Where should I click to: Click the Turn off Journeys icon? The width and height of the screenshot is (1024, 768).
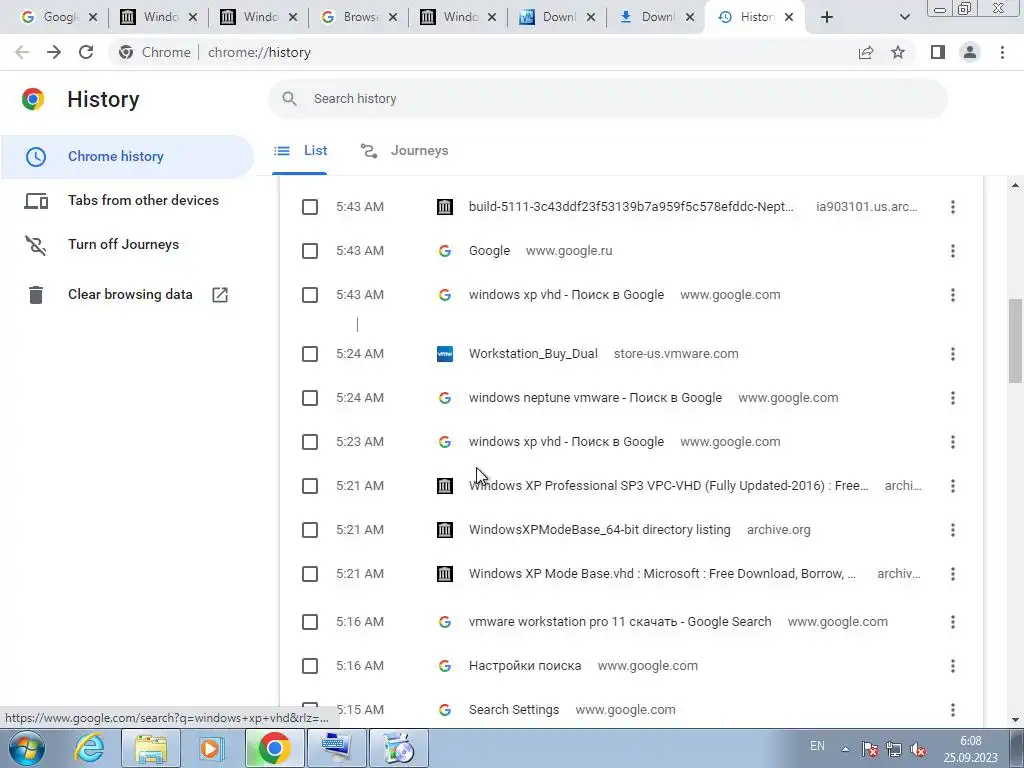pyautogui.click(x=36, y=245)
